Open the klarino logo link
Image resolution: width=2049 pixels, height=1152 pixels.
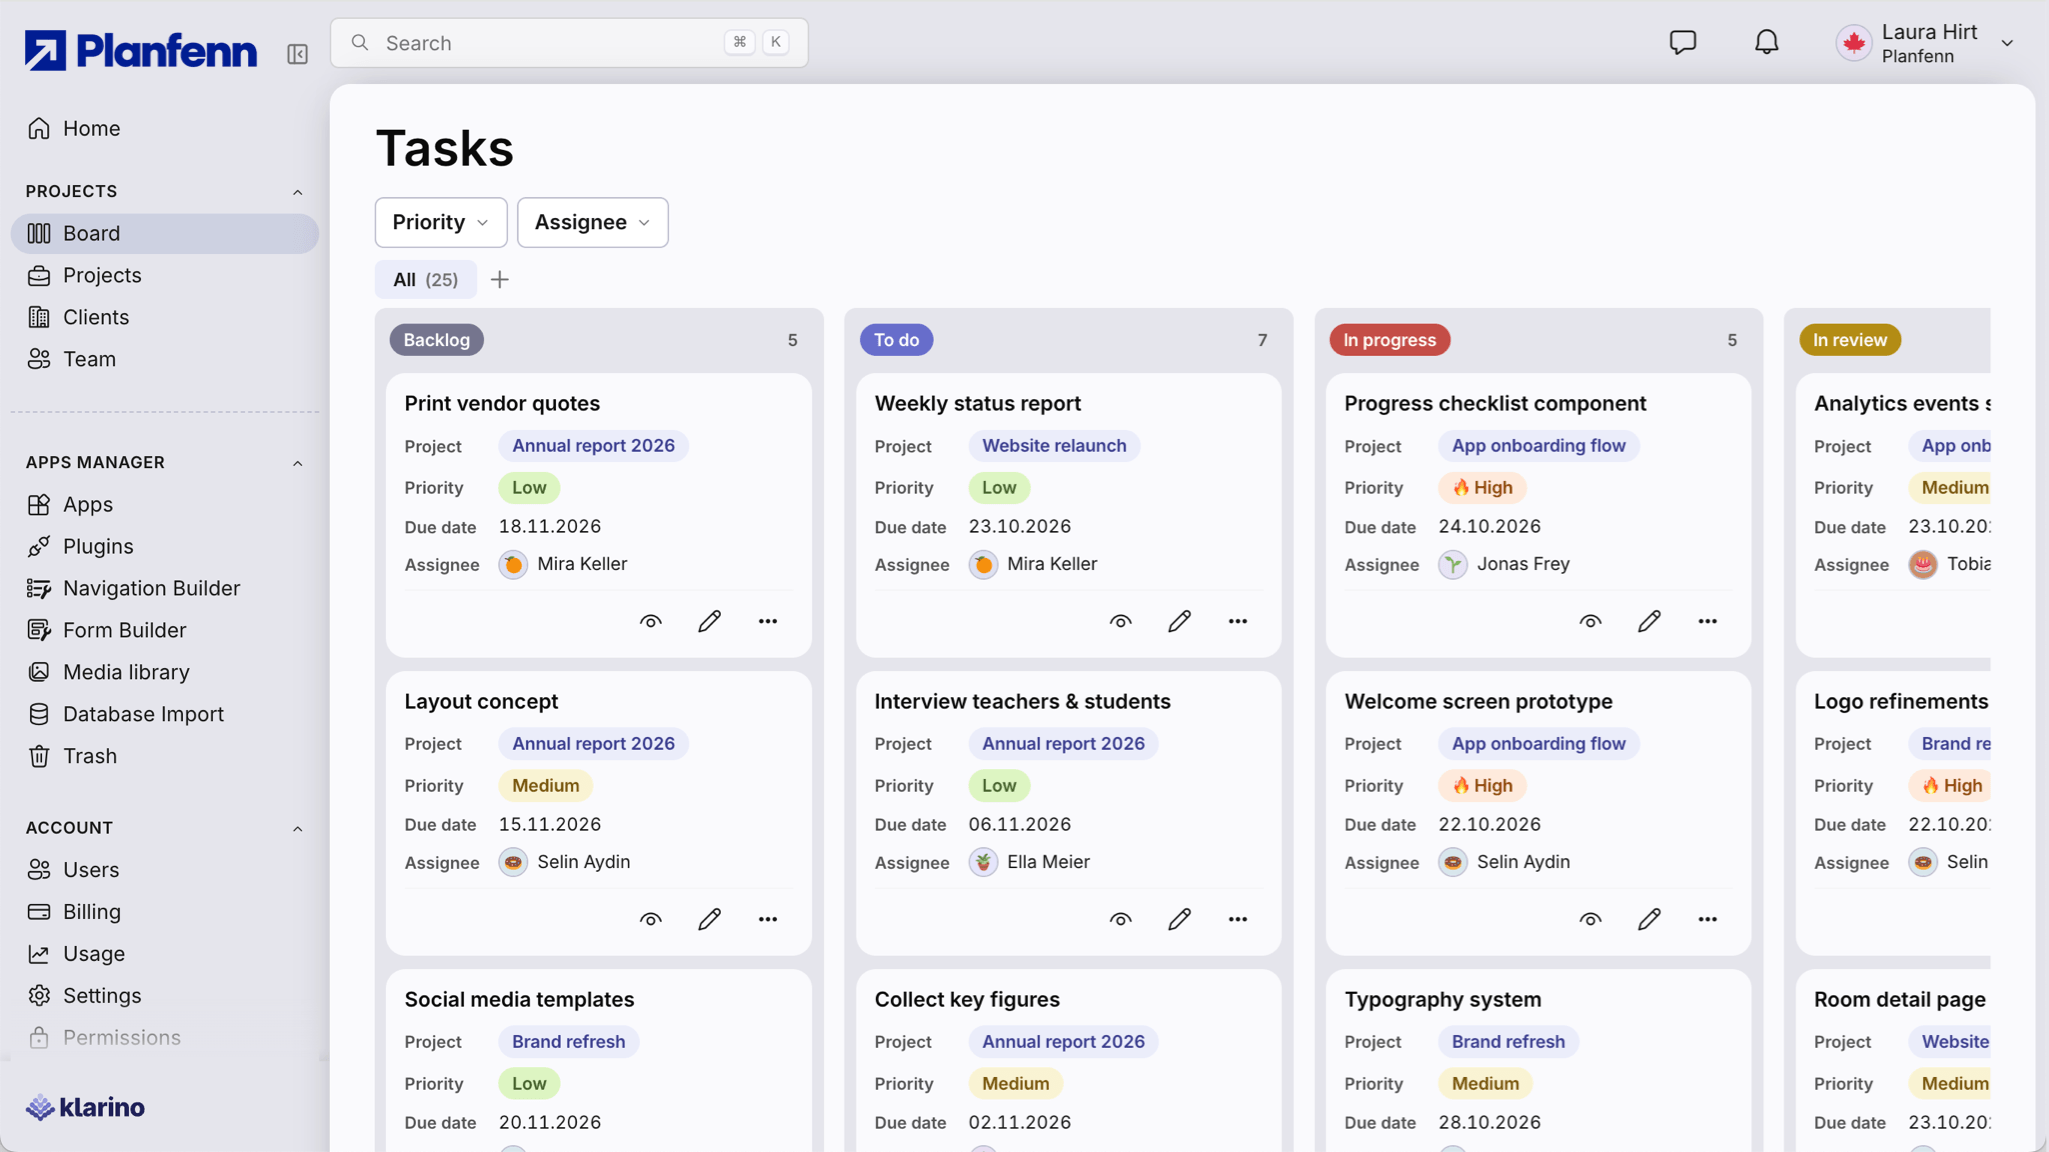85,1107
